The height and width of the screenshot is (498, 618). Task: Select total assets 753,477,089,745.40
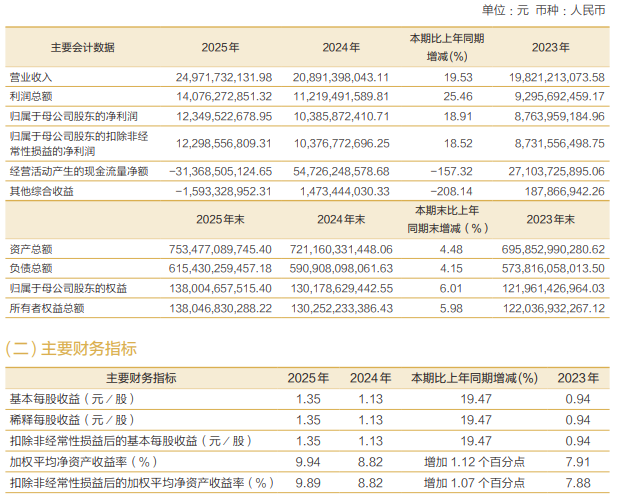220,249
